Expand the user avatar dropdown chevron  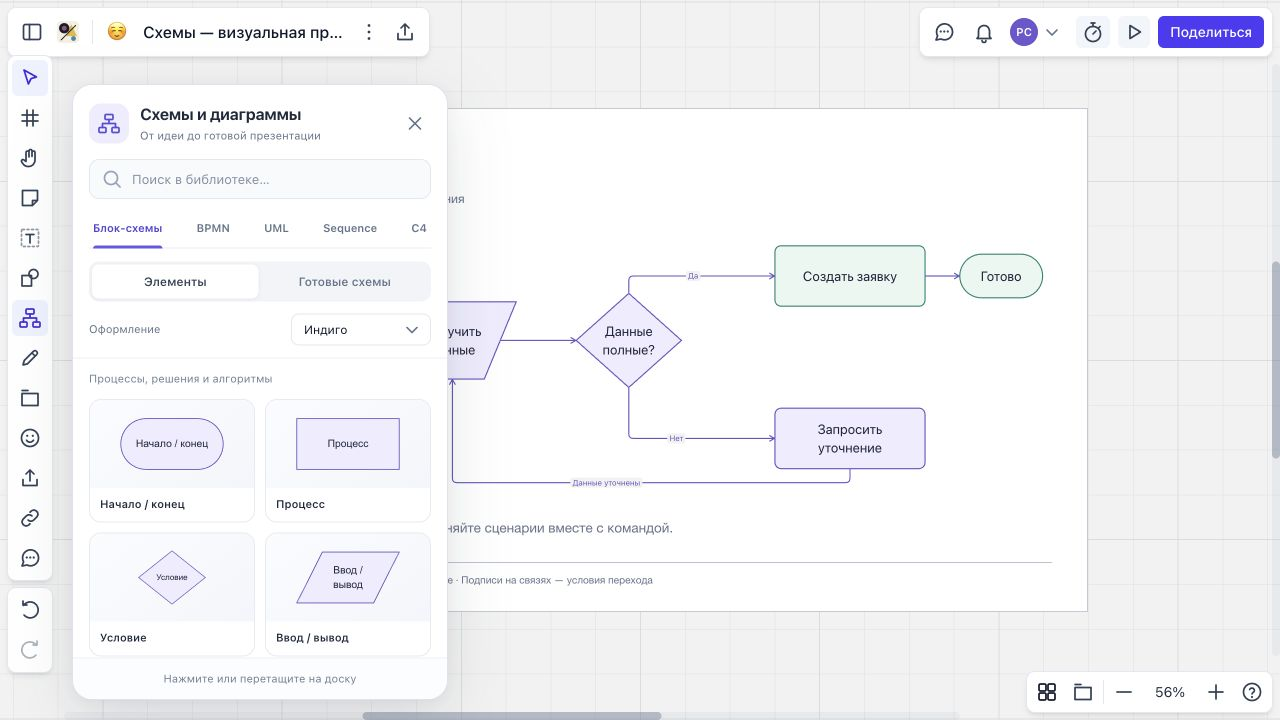pyautogui.click(x=1052, y=32)
